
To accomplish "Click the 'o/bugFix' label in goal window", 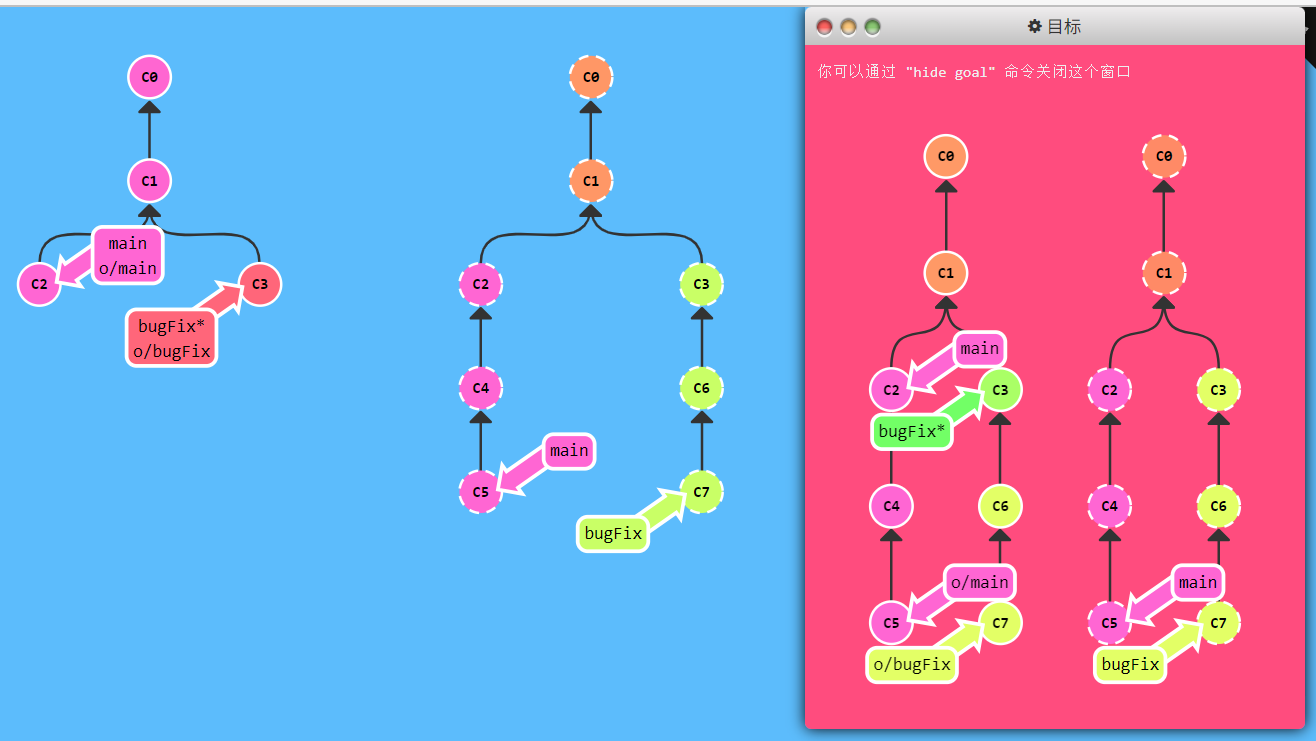I will [x=912, y=664].
